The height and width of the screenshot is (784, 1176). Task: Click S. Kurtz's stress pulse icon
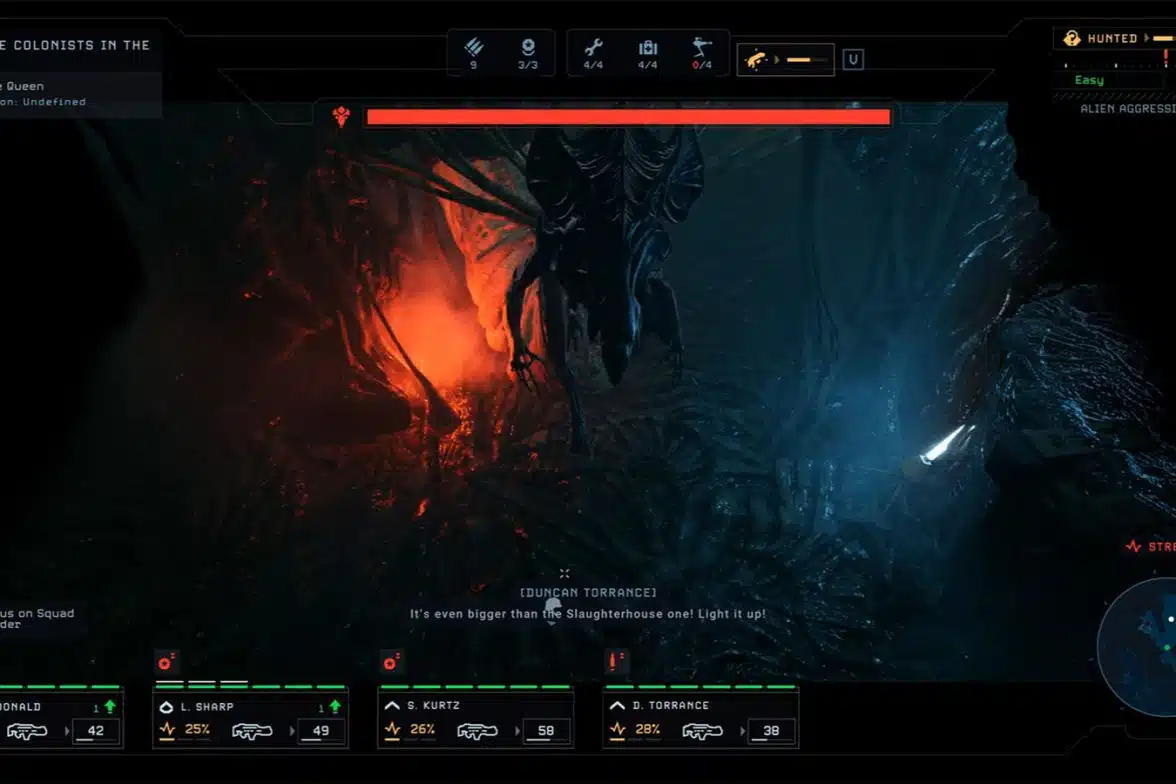[392, 729]
